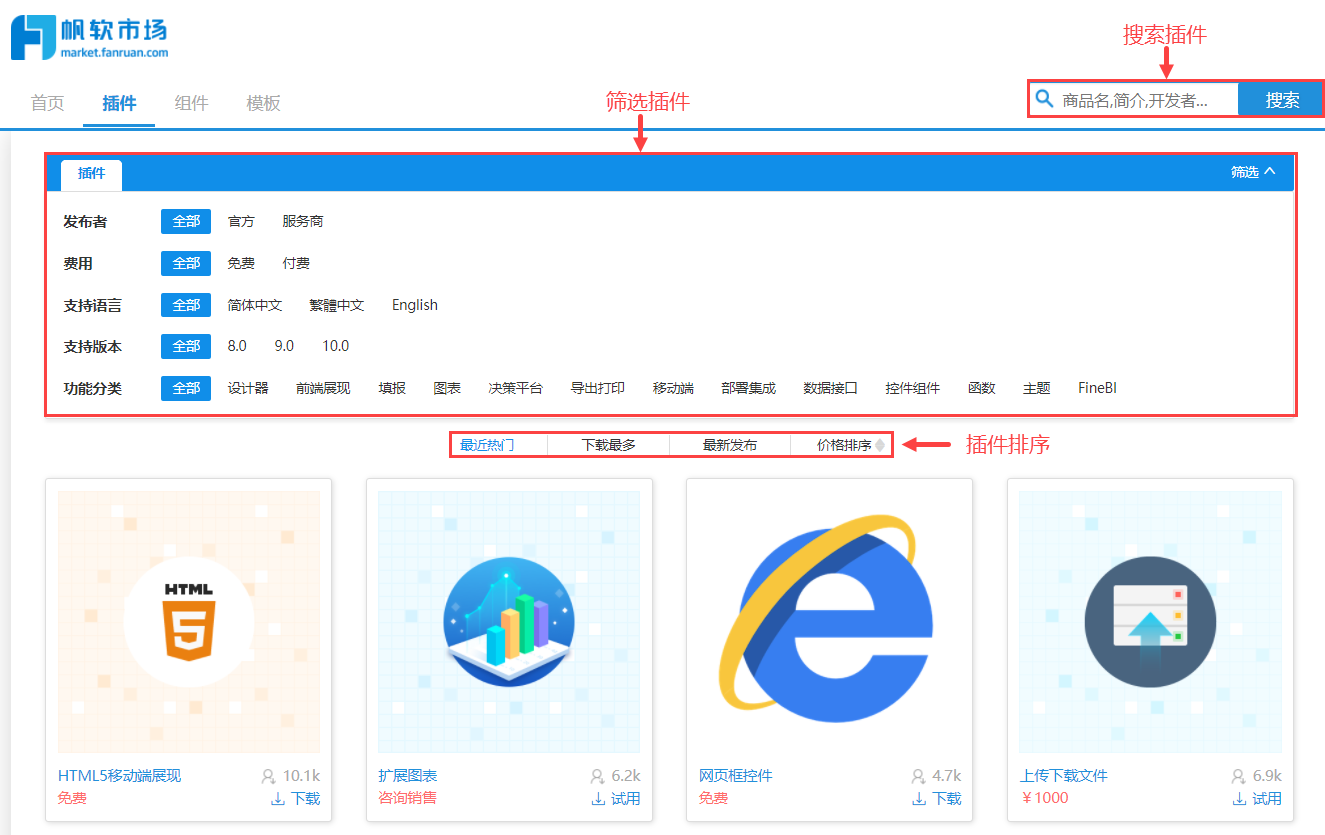
Task: Filter category by 函数
Action: [x=982, y=388]
